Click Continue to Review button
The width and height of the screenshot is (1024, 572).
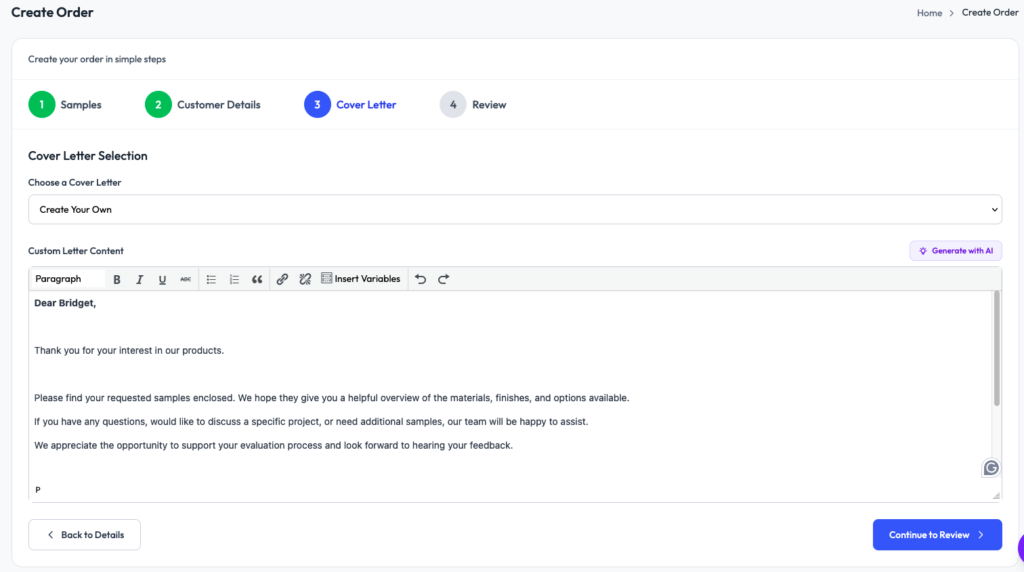point(936,535)
